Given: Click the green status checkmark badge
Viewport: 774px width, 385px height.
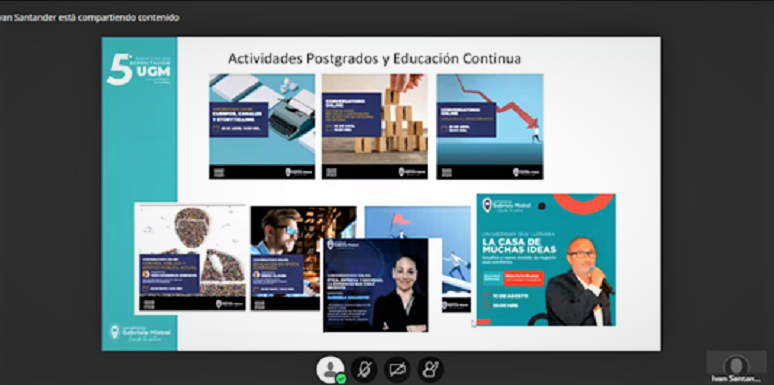Looking at the screenshot, I should [x=341, y=379].
